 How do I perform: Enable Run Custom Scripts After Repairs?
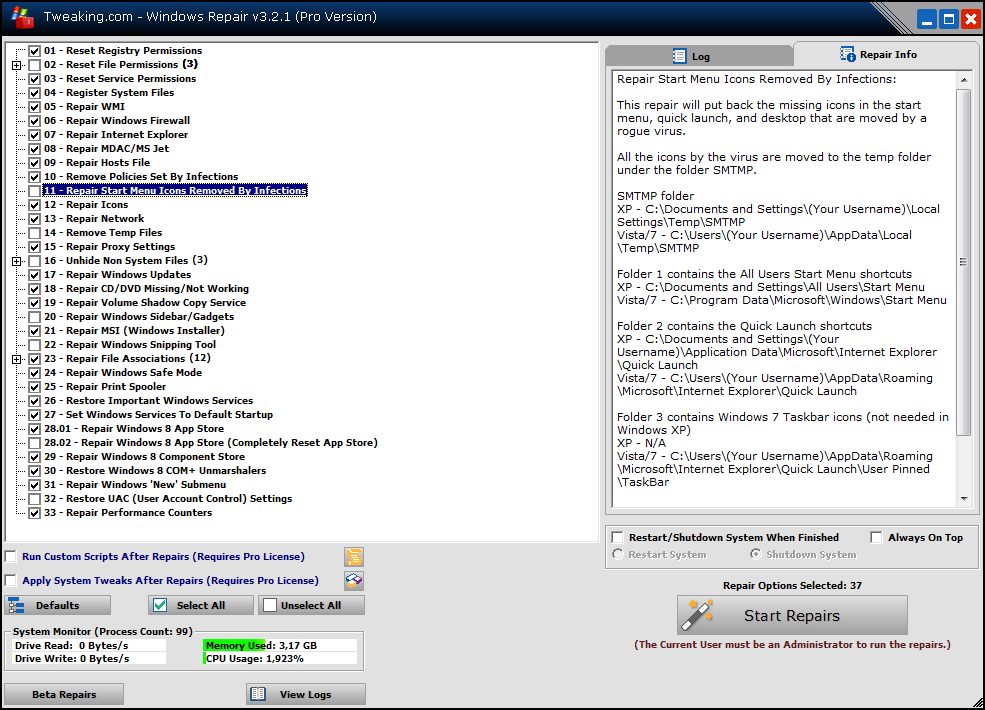coord(11,557)
